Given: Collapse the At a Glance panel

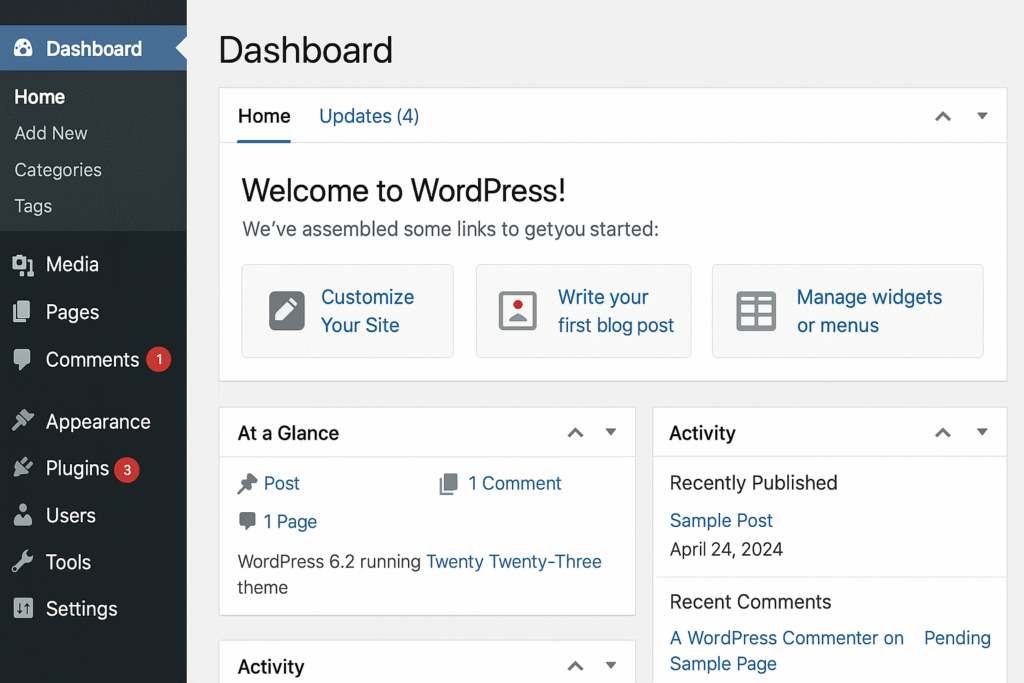Looking at the screenshot, I should click(x=575, y=432).
